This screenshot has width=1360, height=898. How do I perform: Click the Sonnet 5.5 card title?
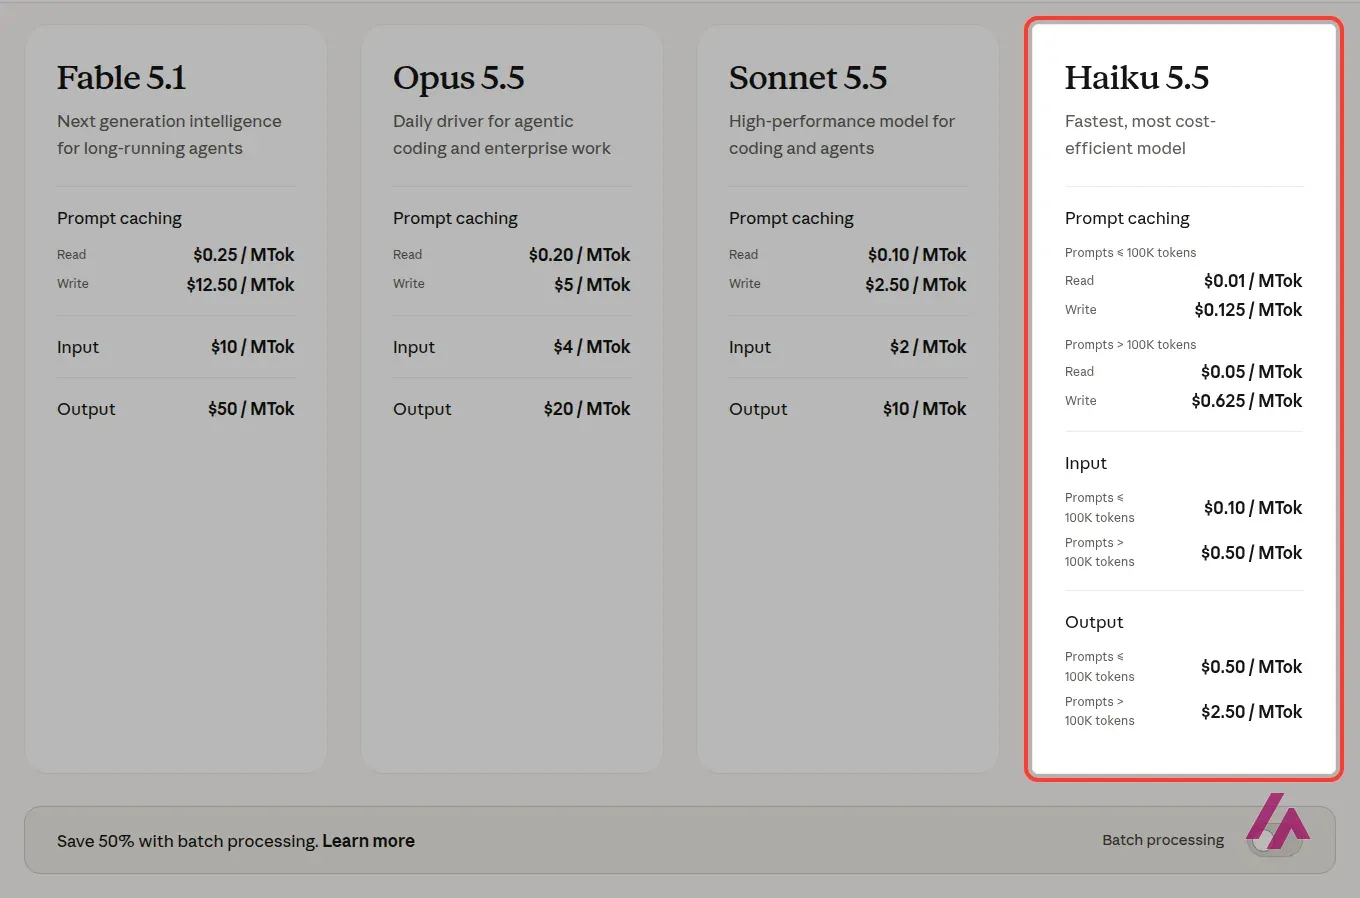click(x=808, y=78)
